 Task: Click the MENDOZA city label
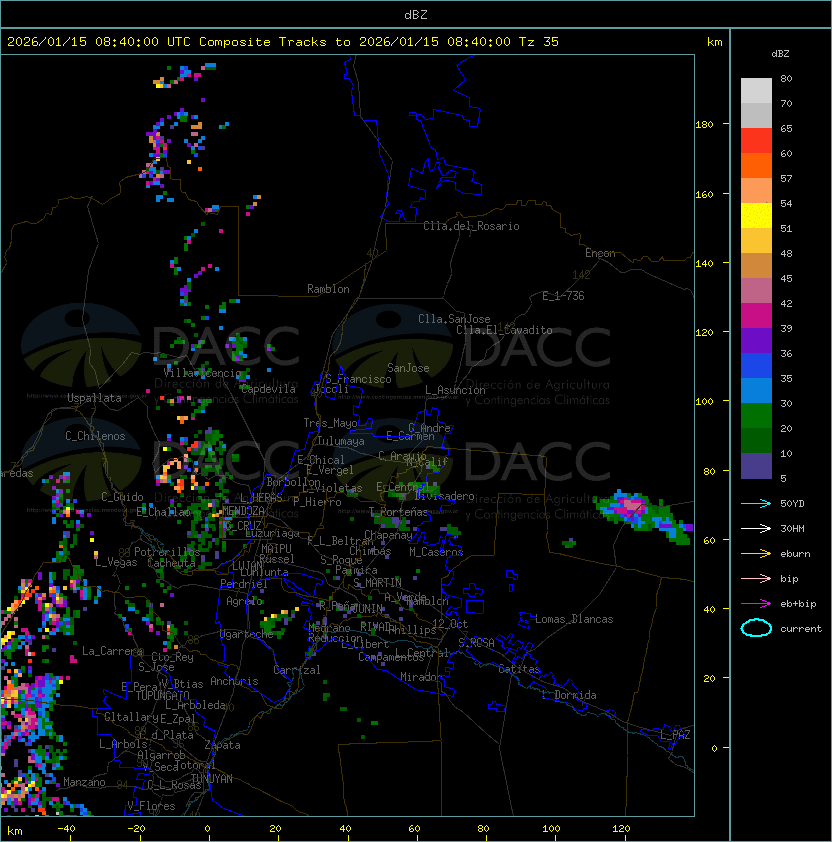click(x=243, y=511)
